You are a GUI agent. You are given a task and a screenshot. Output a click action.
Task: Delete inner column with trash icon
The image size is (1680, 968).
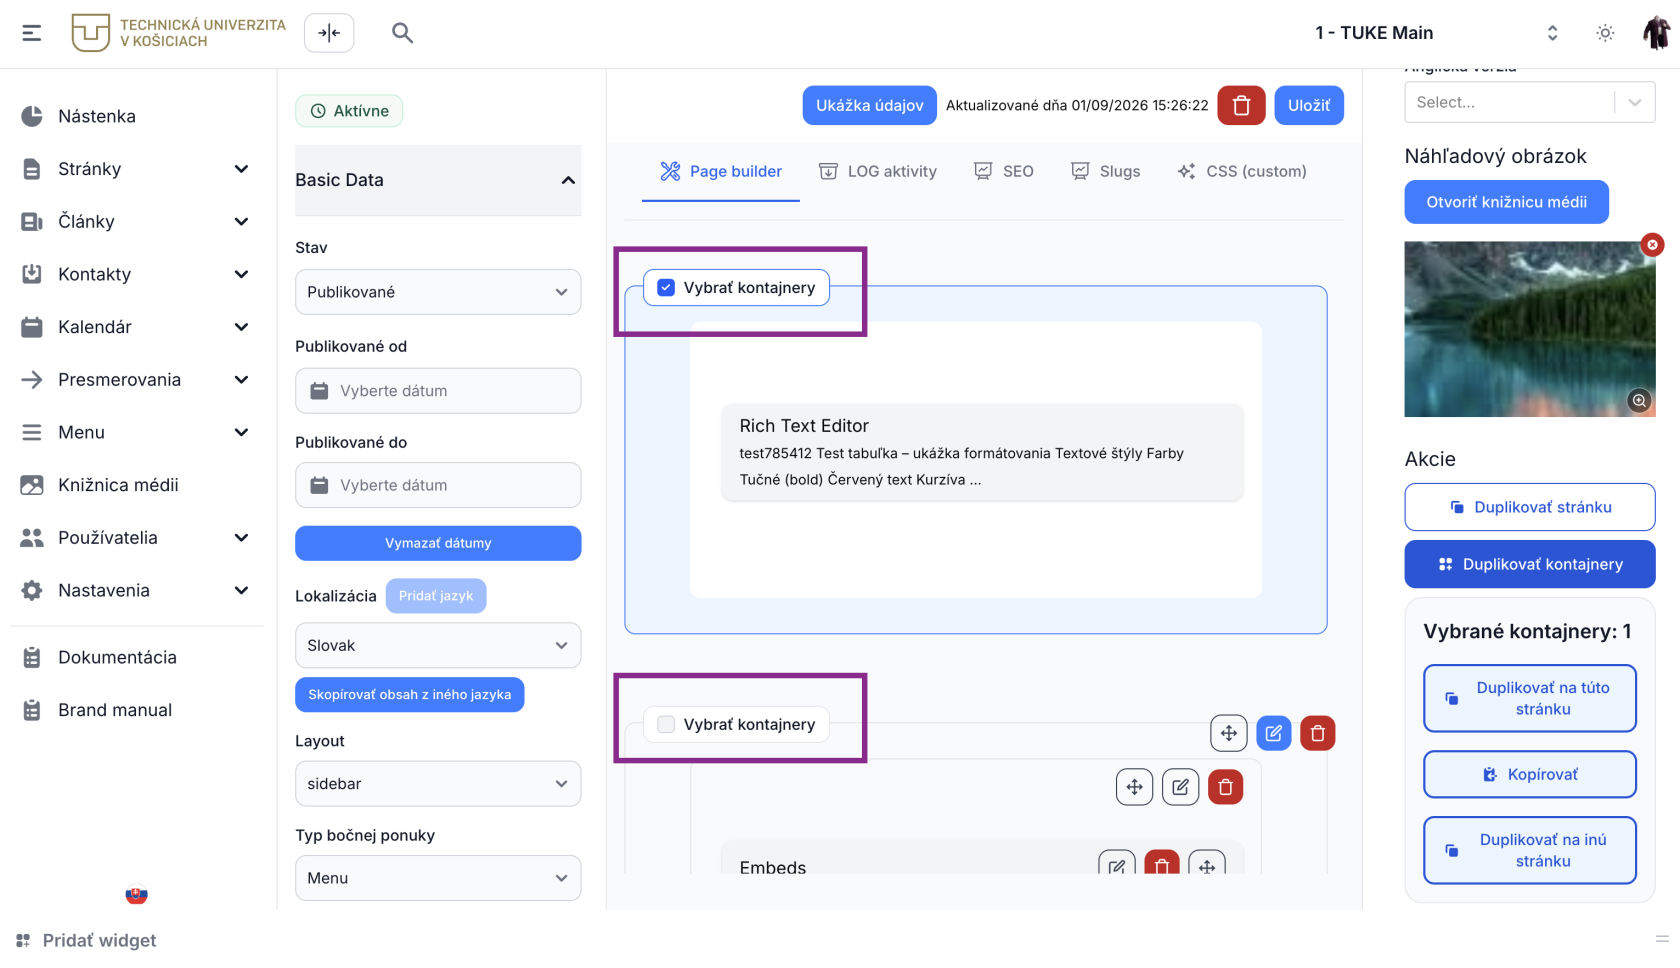[x=1226, y=787]
